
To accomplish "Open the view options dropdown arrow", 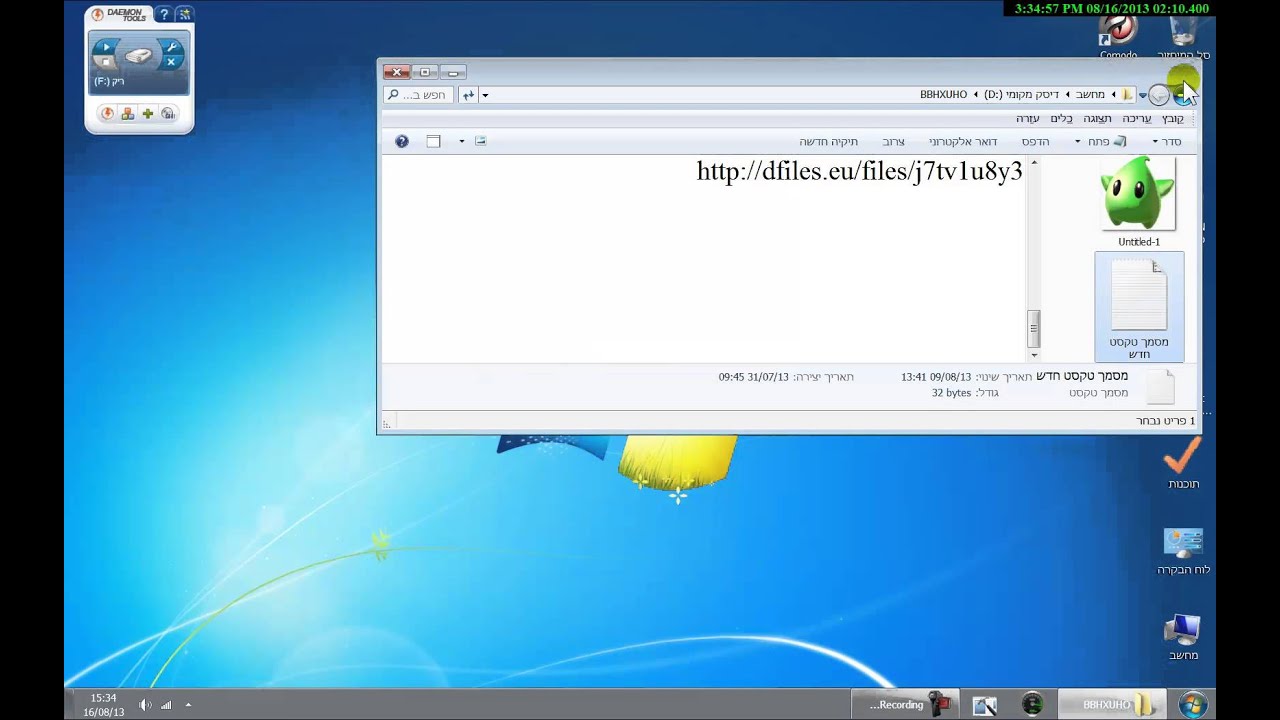I will coord(462,142).
